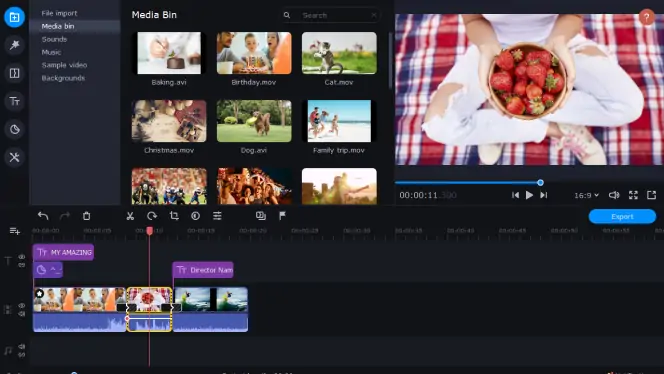Detach the preview window
The height and width of the screenshot is (374, 664).
tap(651, 195)
